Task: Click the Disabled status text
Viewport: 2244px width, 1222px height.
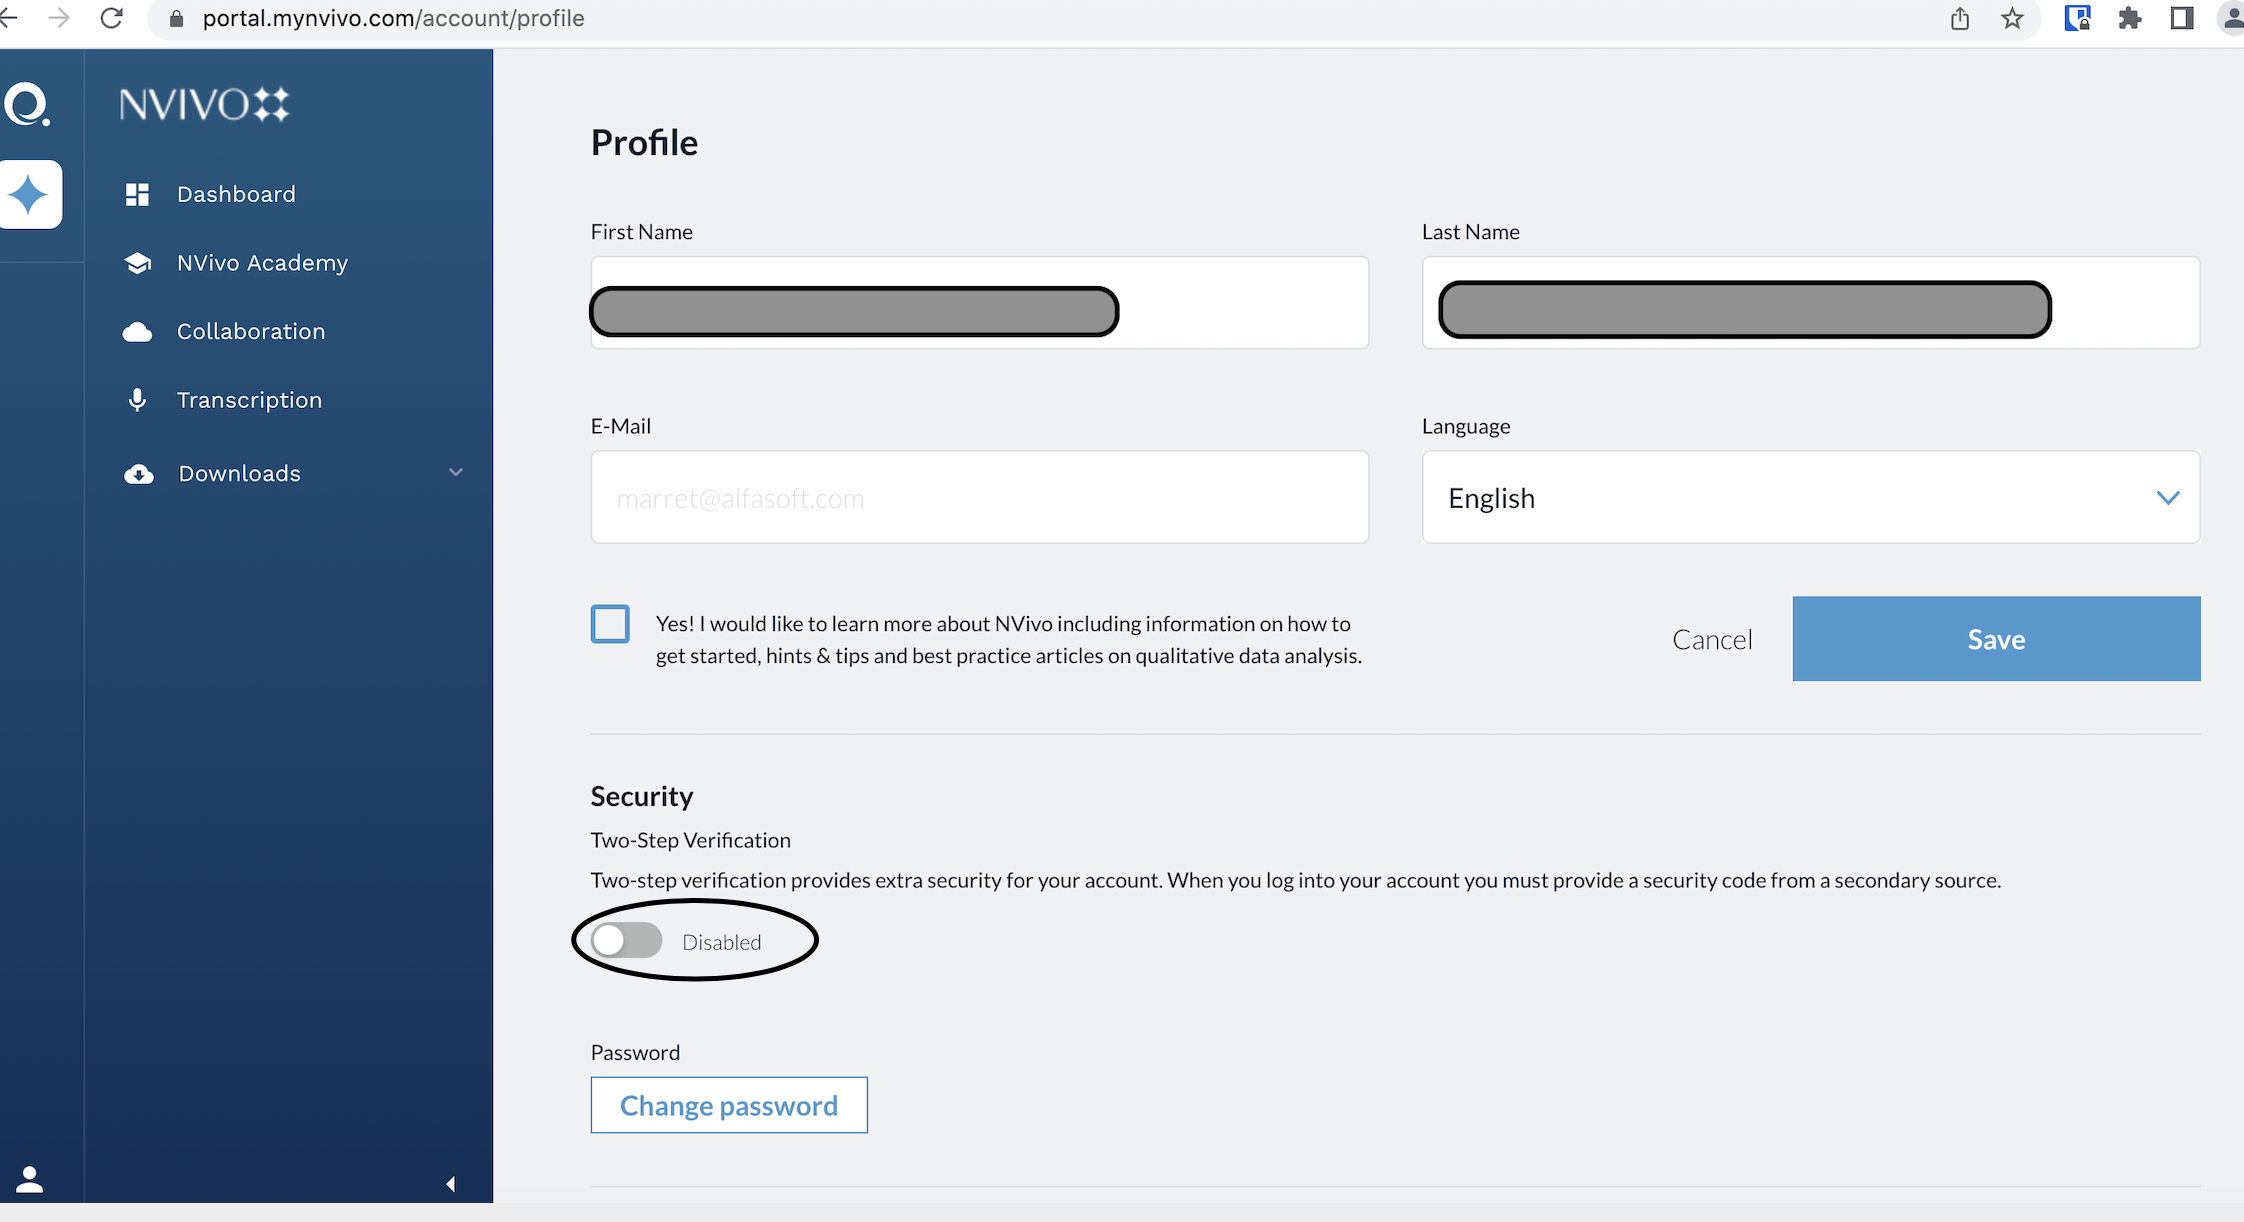Action: pos(721,942)
